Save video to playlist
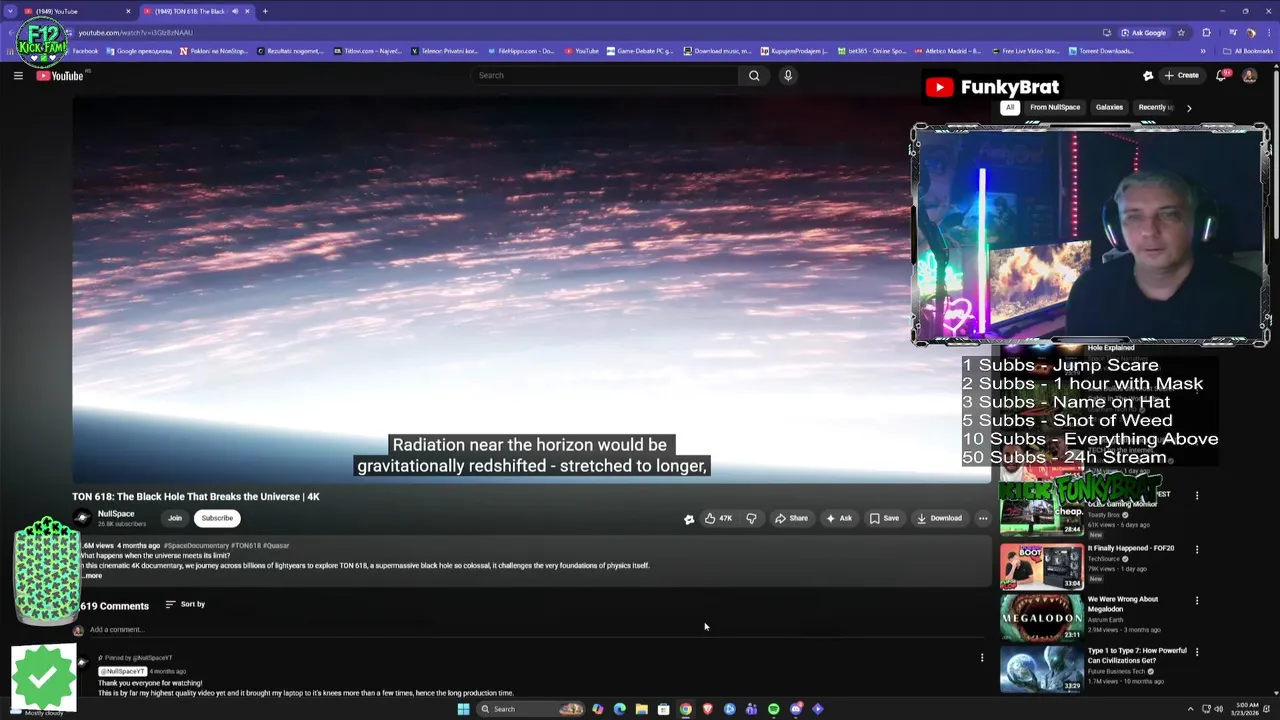The width and height of the screenshot is (1280, 720). tap(884, 518)
